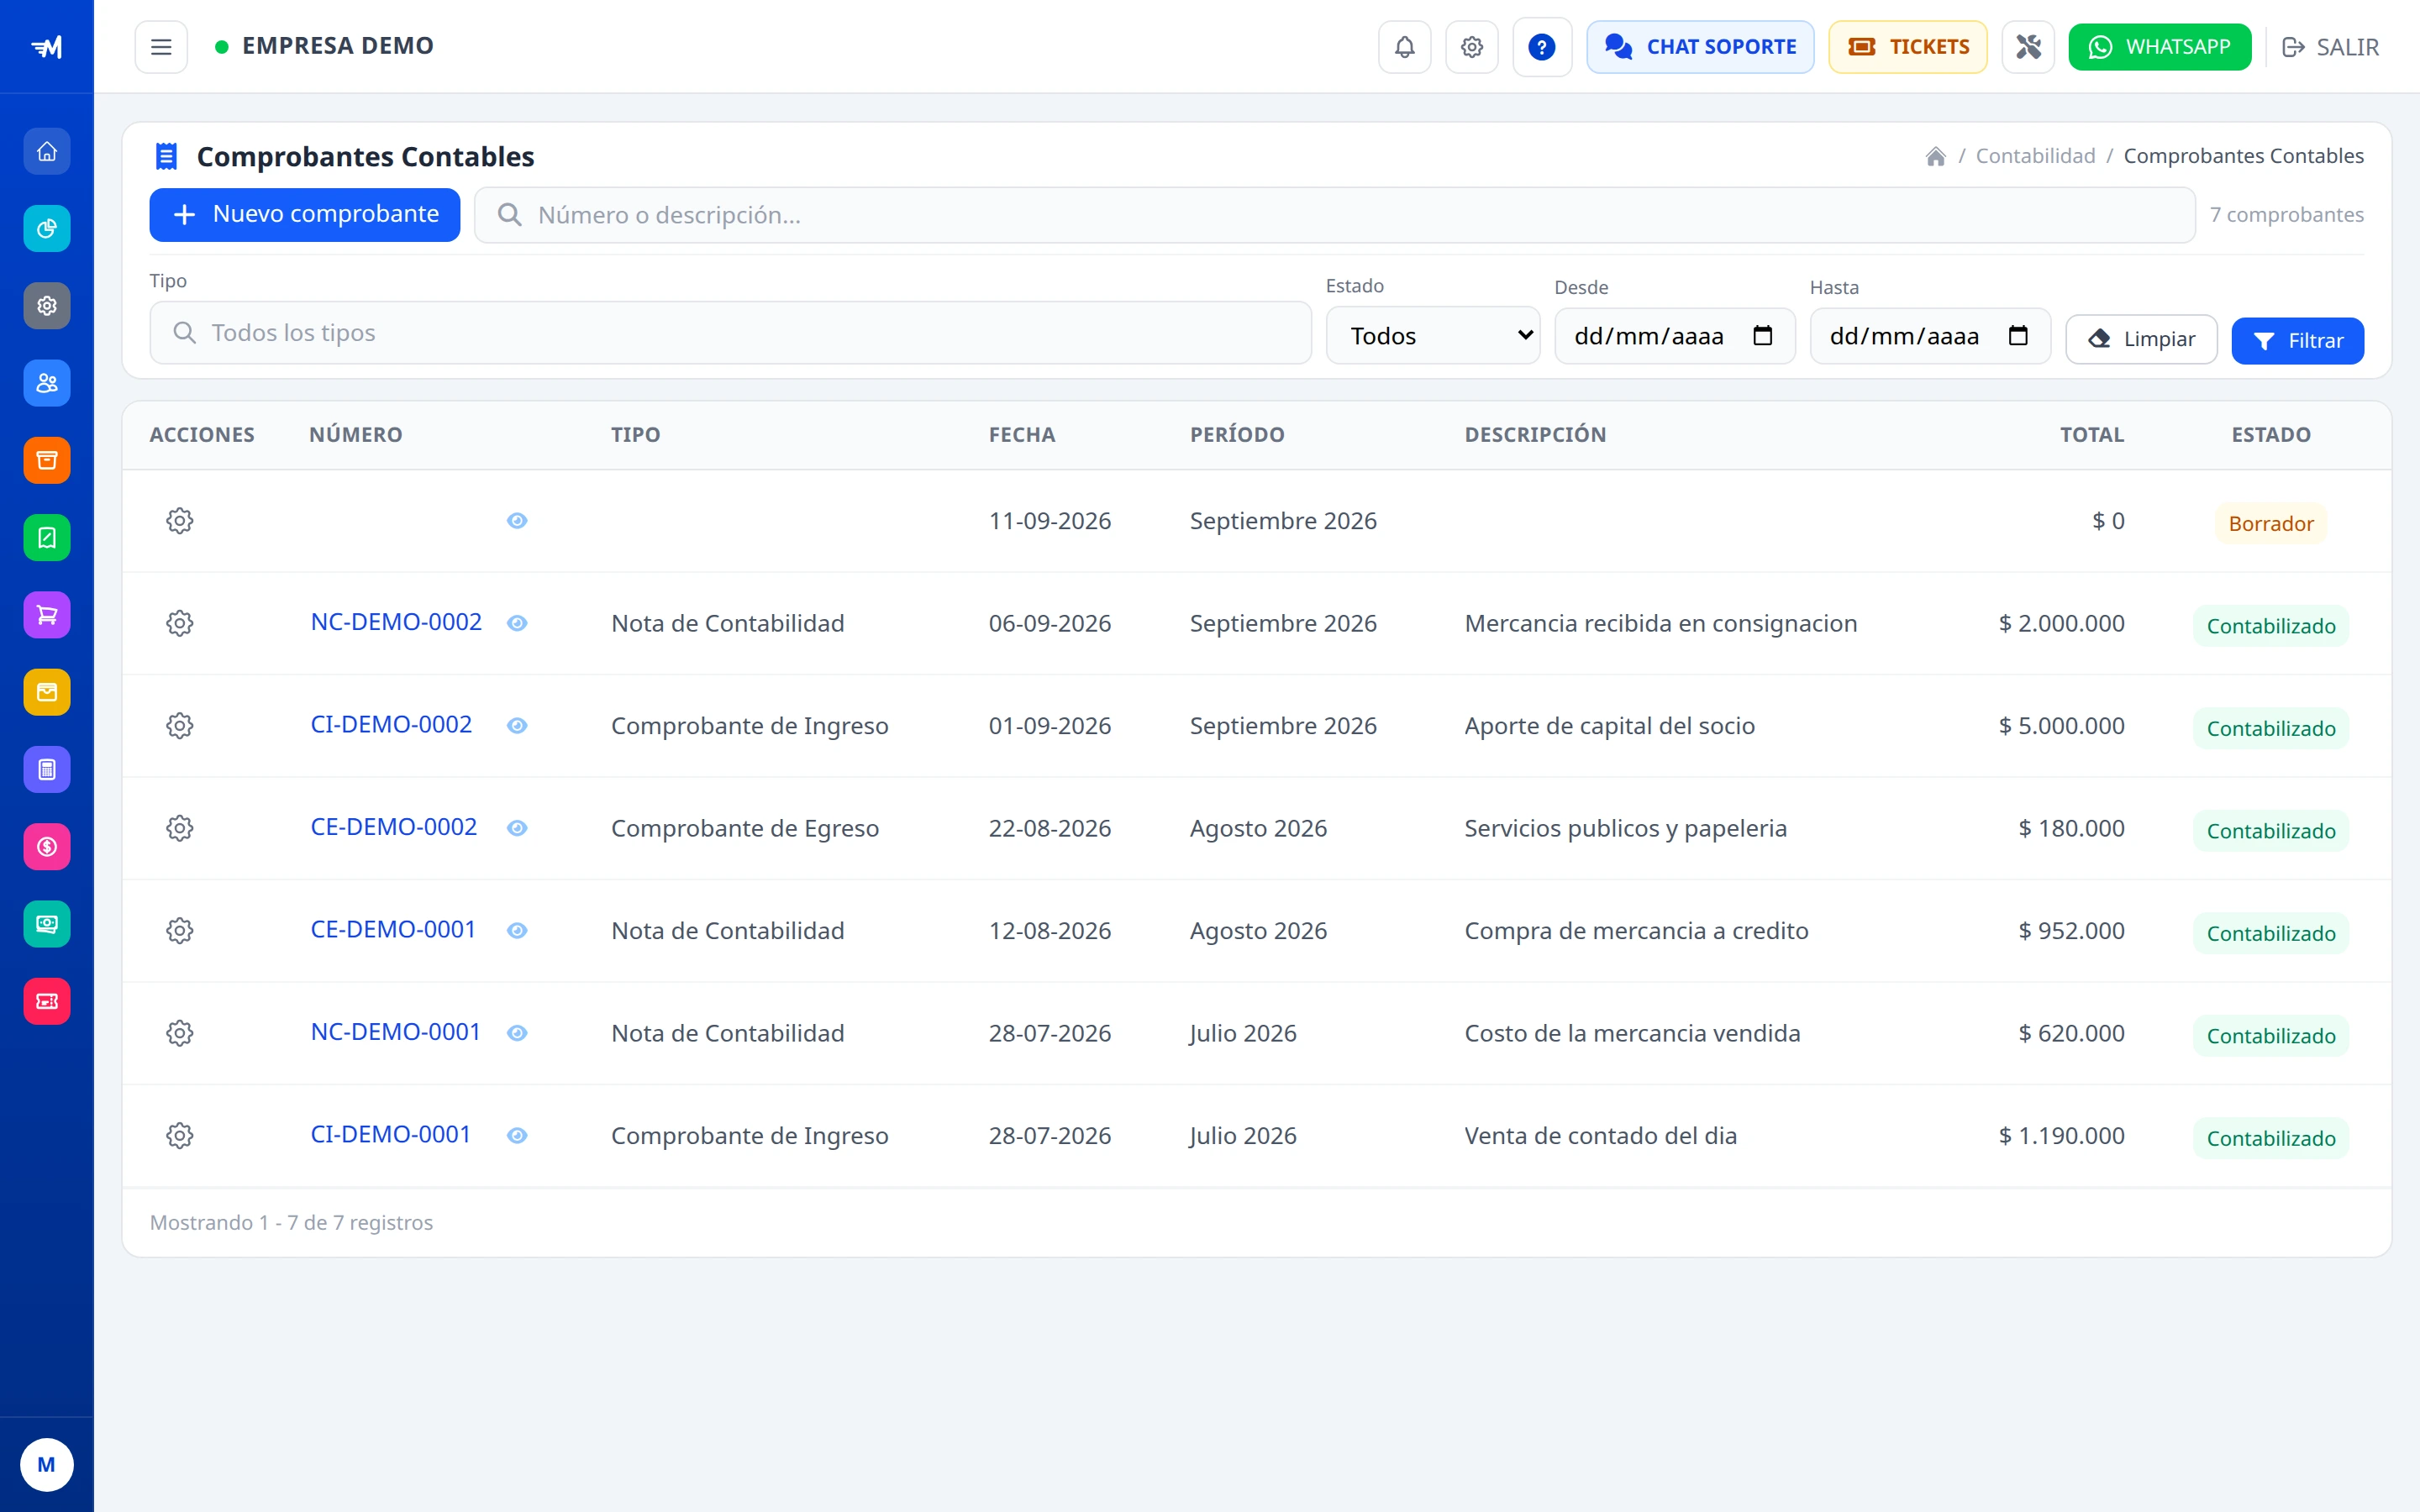2420x1512 pixels.
Task: Click the Número o descripción search field
Action: pos(1335,215)
